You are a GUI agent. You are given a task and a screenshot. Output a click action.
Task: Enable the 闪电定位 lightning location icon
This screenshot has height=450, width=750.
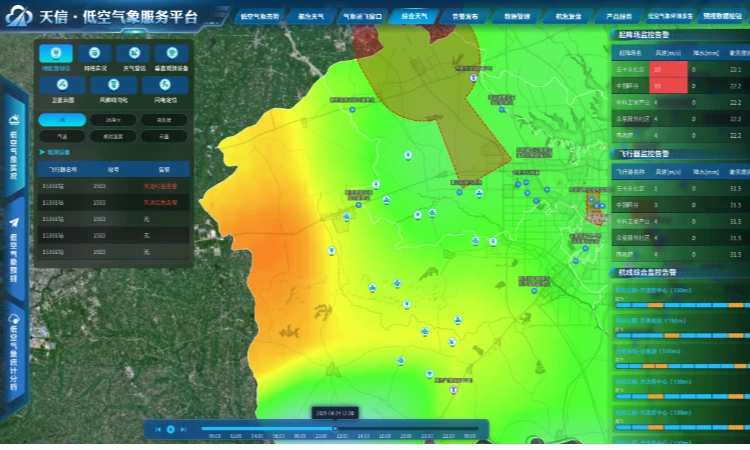coord(164,86)
